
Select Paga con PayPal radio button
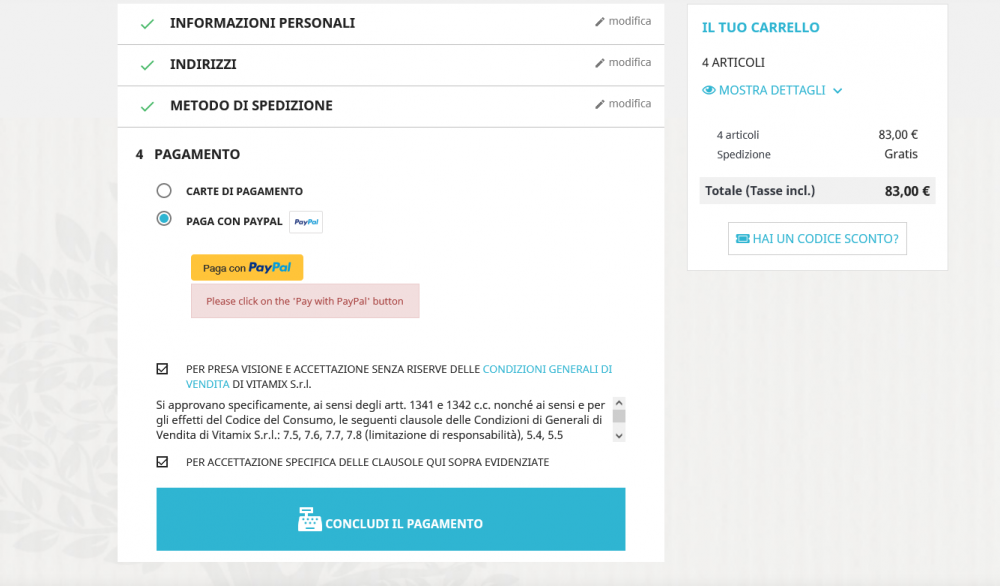[x=164, y=219]
